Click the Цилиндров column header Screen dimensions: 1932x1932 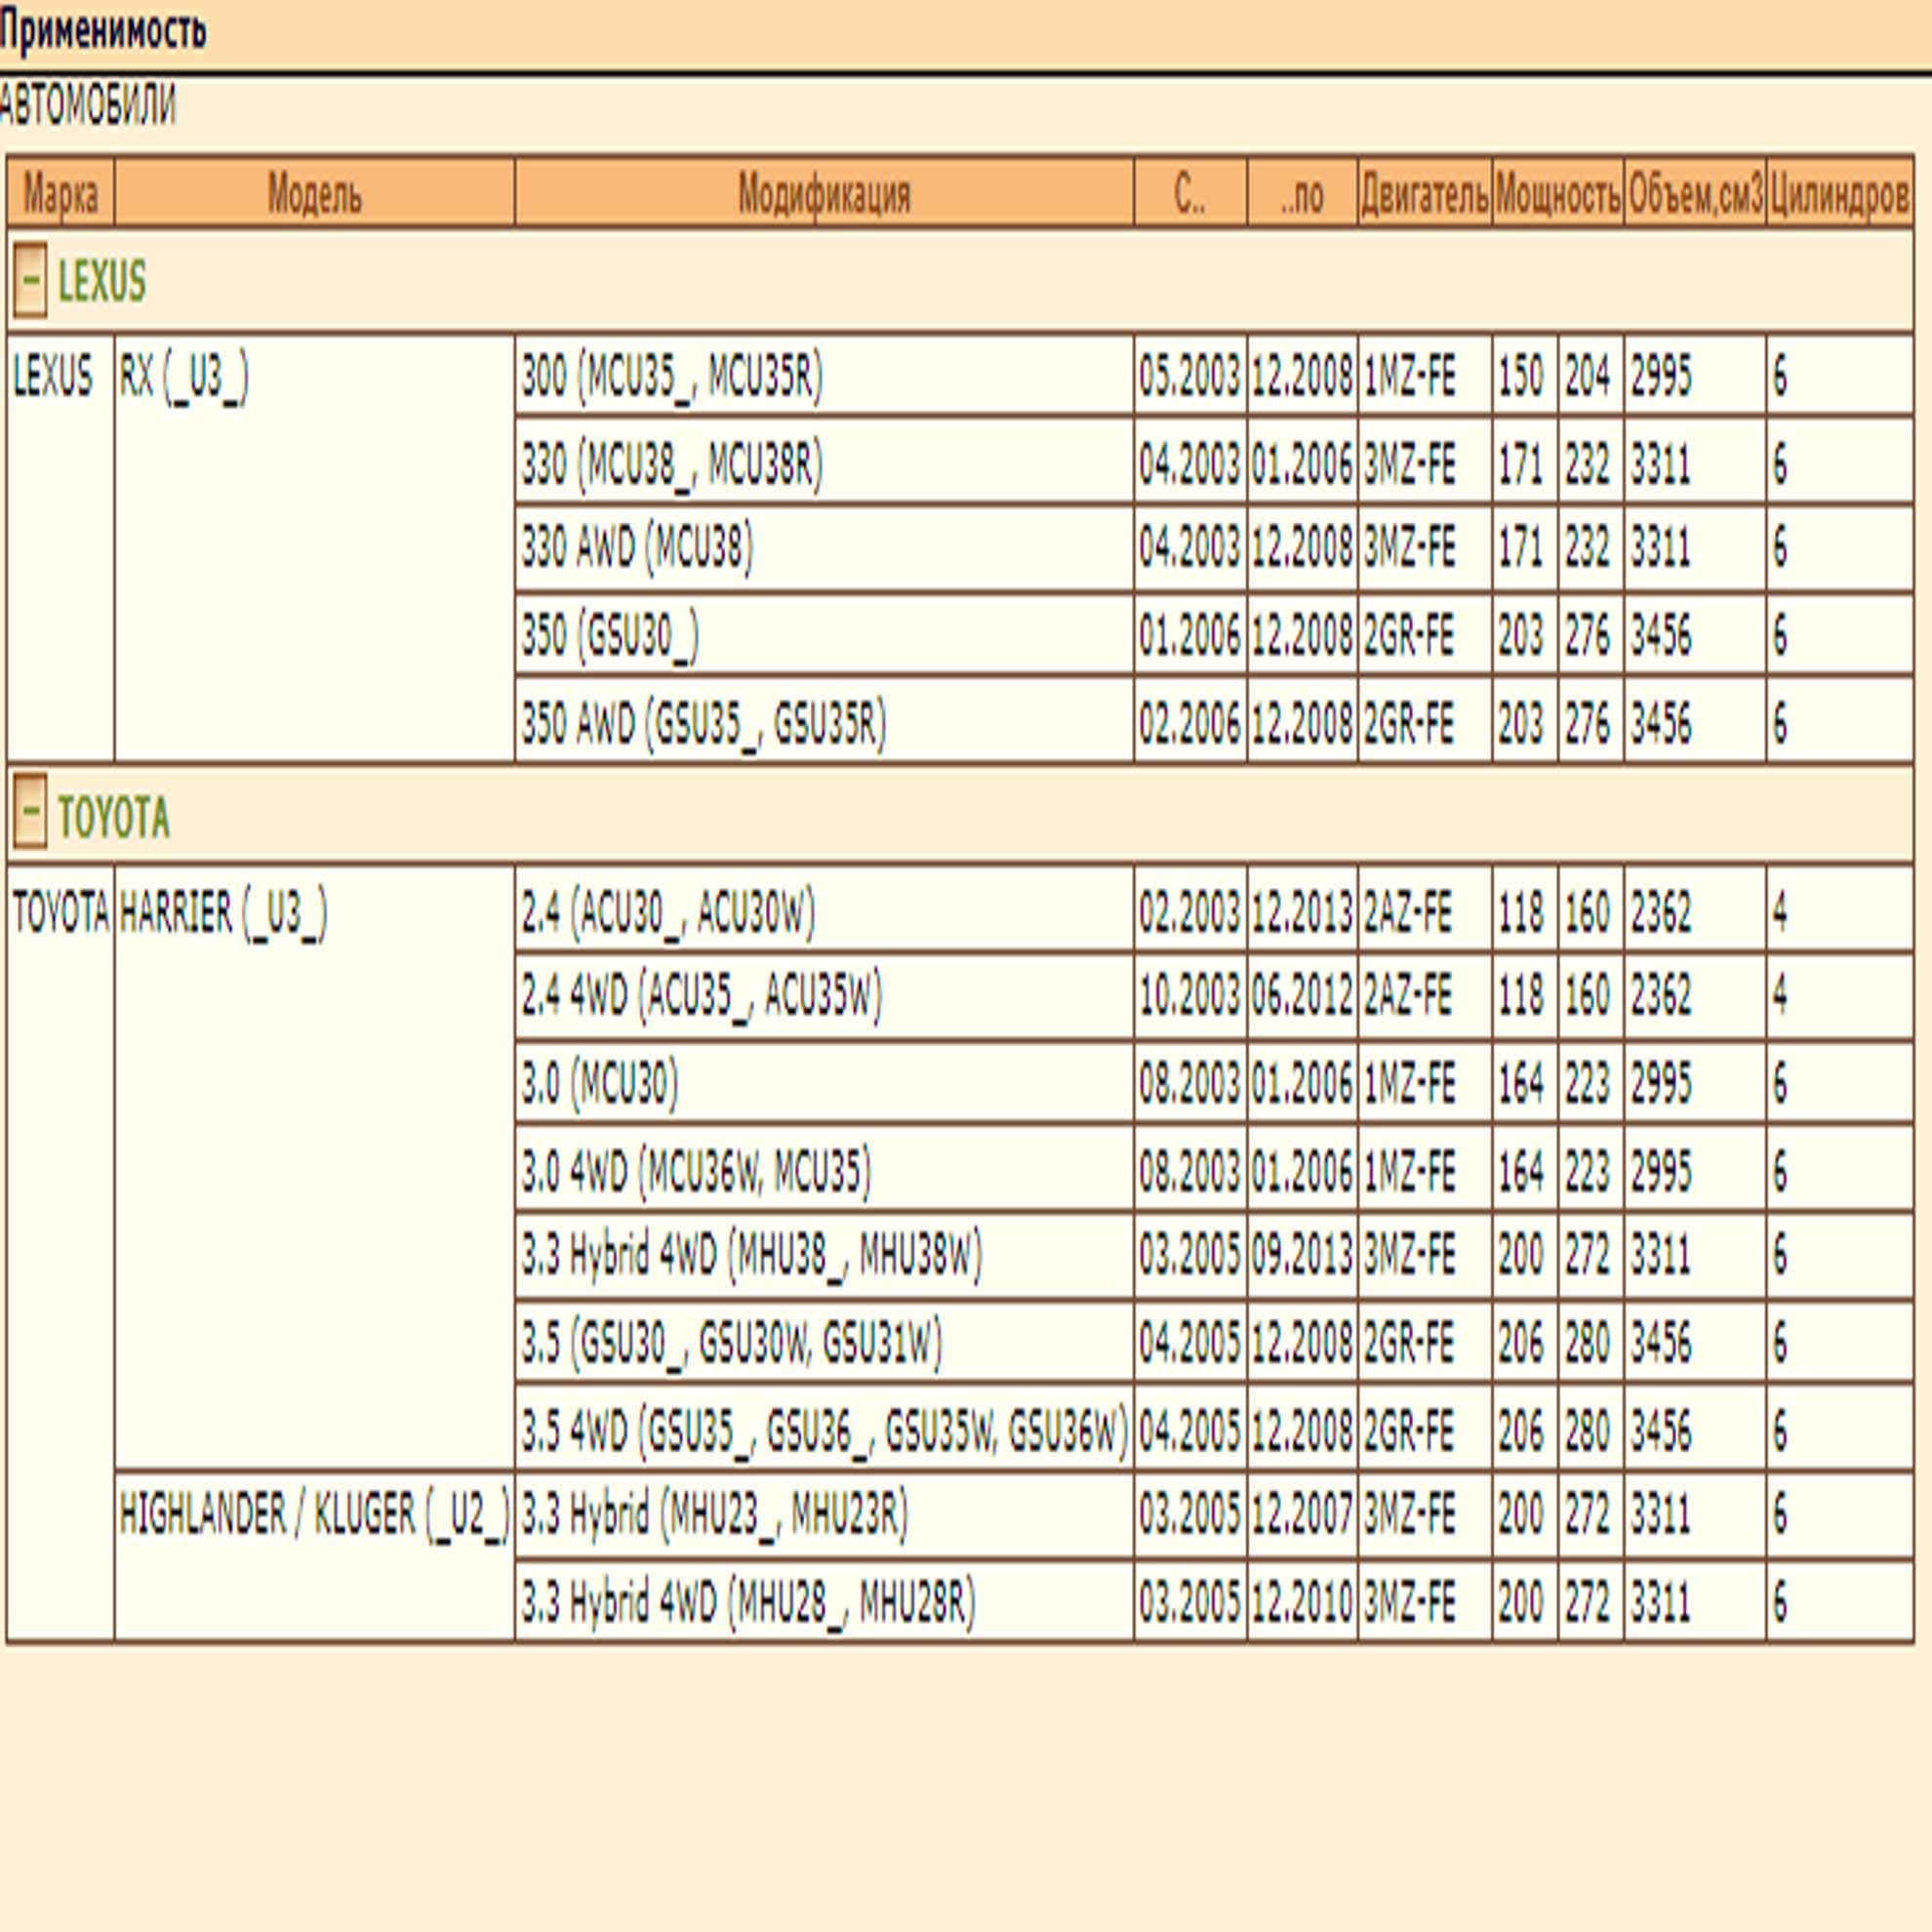(1839, 192)
